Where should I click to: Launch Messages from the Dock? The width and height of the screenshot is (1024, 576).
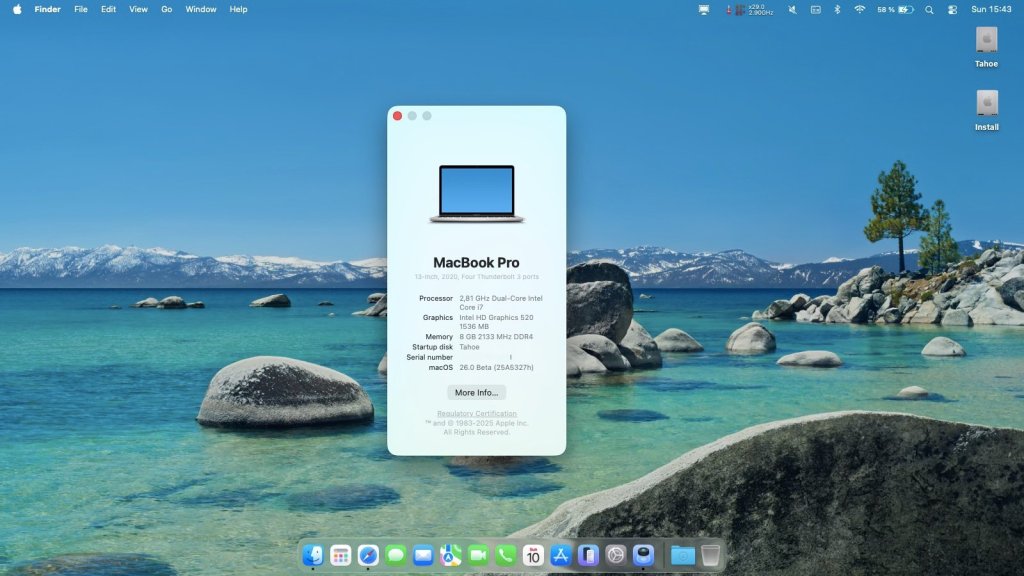coord(396,555)
